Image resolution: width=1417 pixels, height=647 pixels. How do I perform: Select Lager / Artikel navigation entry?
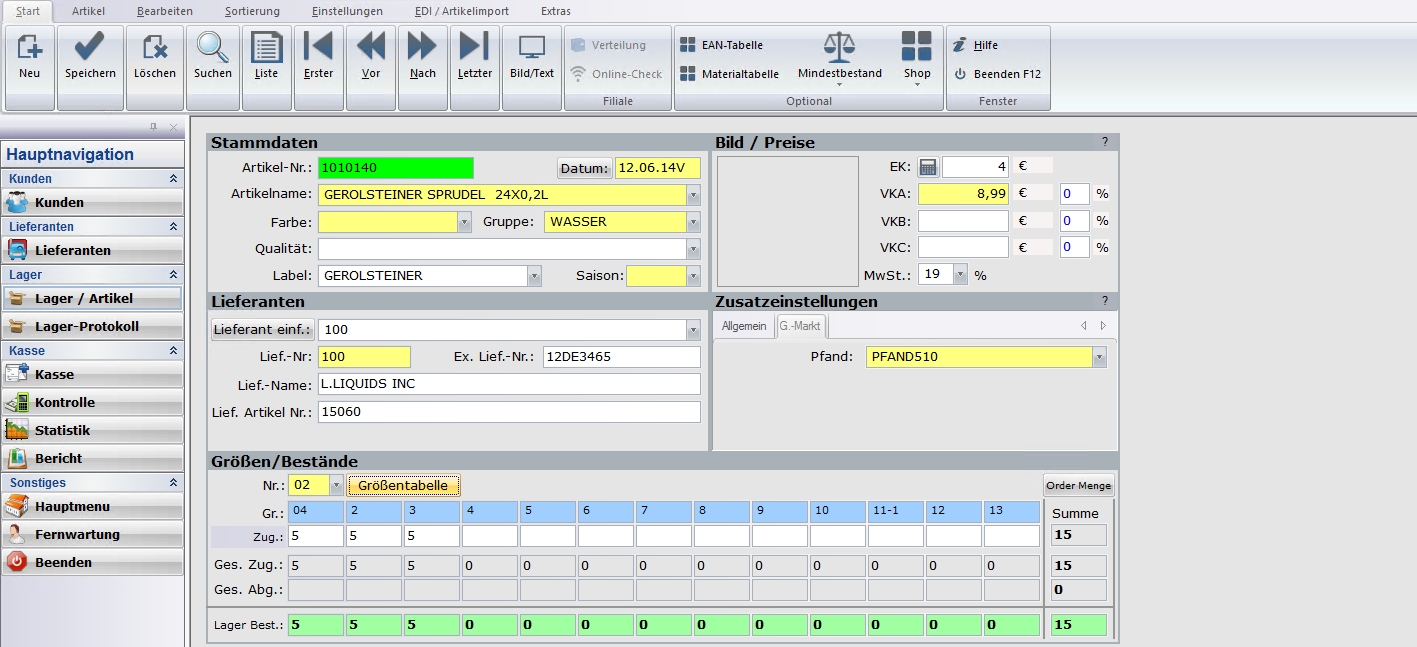click(x=92, y=299)
